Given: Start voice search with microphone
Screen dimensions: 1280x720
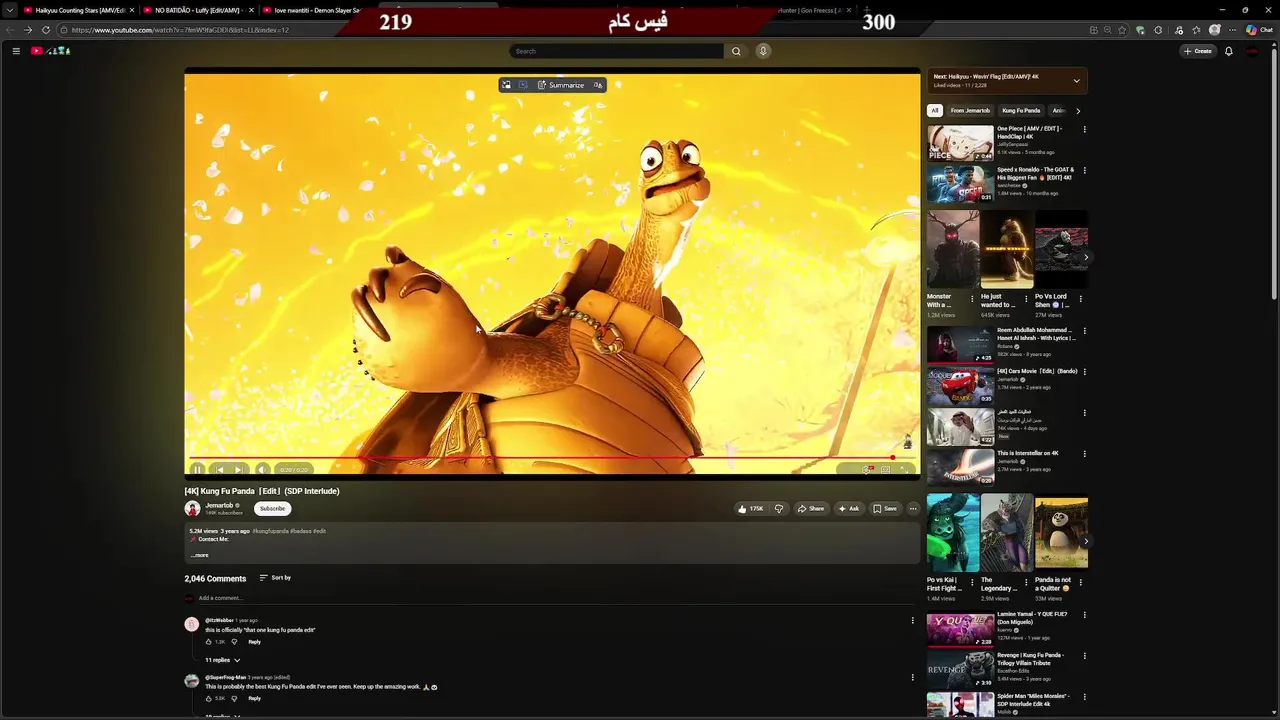Looking at the screenshot, I should (x=763, y=51).
